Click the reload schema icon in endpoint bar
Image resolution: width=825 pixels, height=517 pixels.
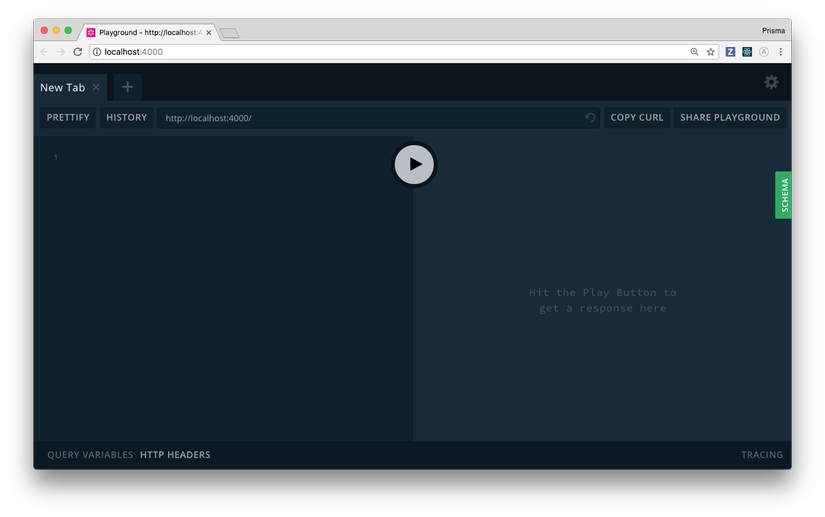[590, 118]
